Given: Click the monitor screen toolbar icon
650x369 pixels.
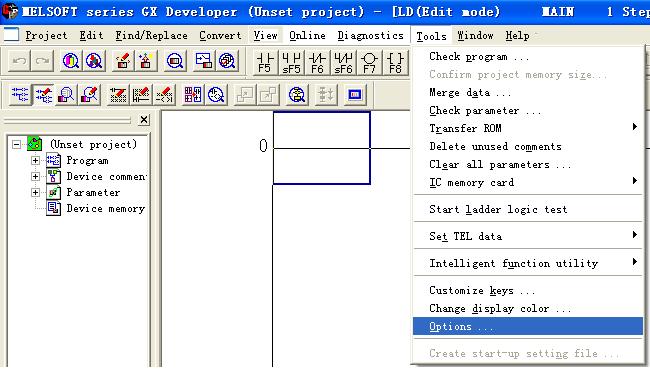Looking at the screenshot, I should pyautogui.click(x=355, y=95).
